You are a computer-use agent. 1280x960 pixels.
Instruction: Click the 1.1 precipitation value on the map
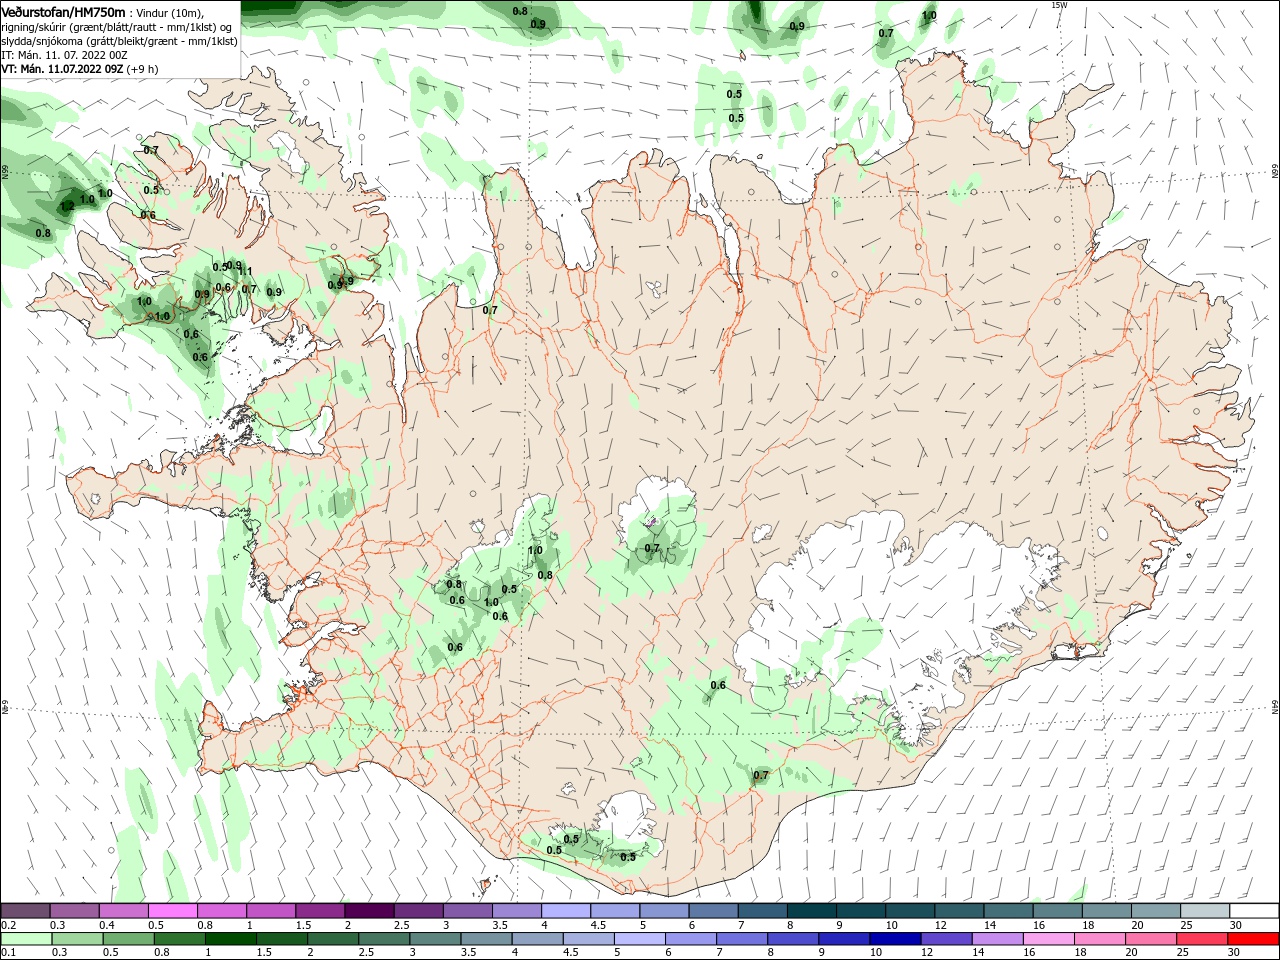click(x=246, y=271)
